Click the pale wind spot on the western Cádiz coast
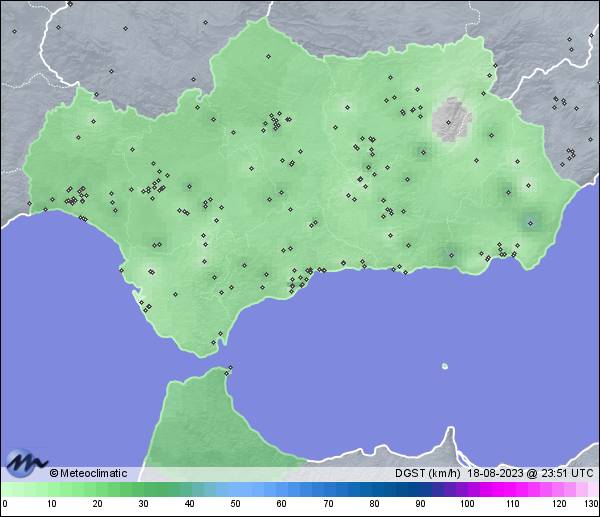This screenshot has width=600, height=517. tap(150, 268)
